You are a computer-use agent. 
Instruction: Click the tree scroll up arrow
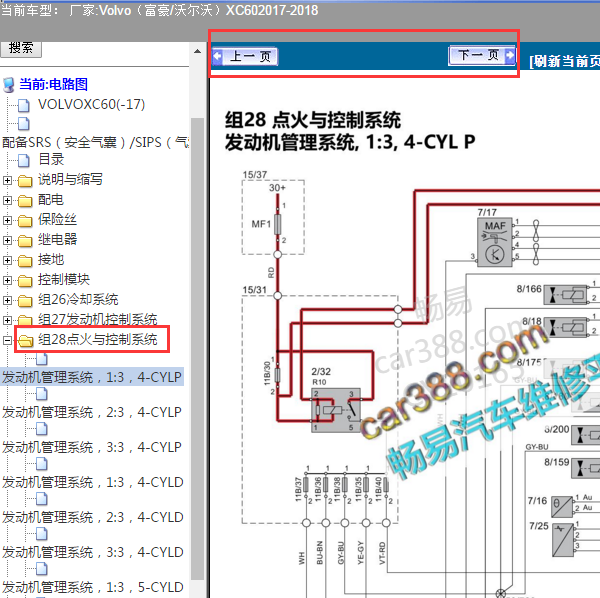click(x=197, y=51)
